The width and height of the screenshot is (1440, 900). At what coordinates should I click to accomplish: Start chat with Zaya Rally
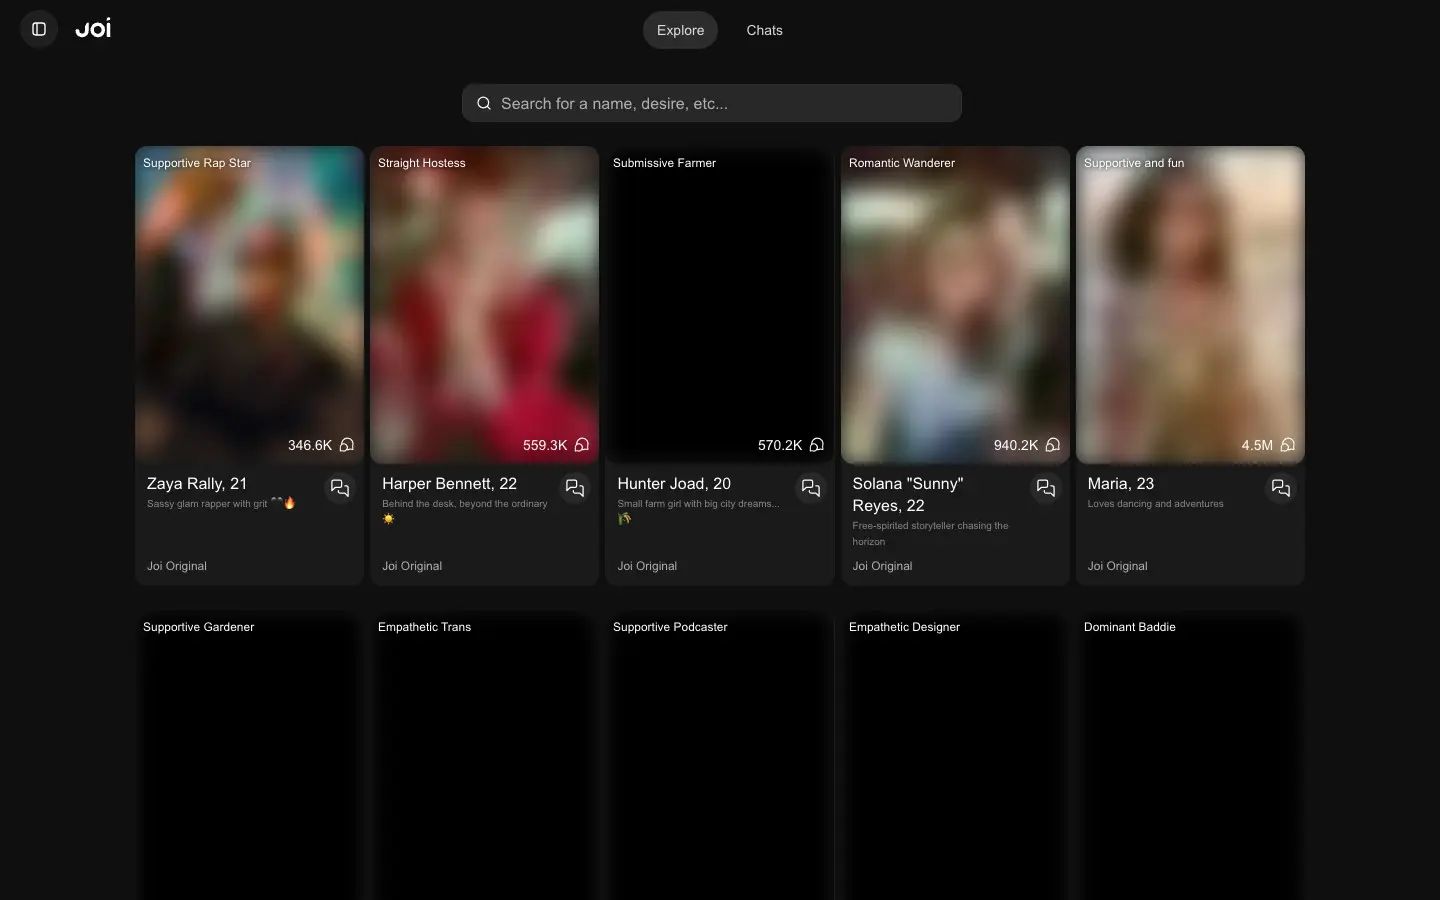340,488
